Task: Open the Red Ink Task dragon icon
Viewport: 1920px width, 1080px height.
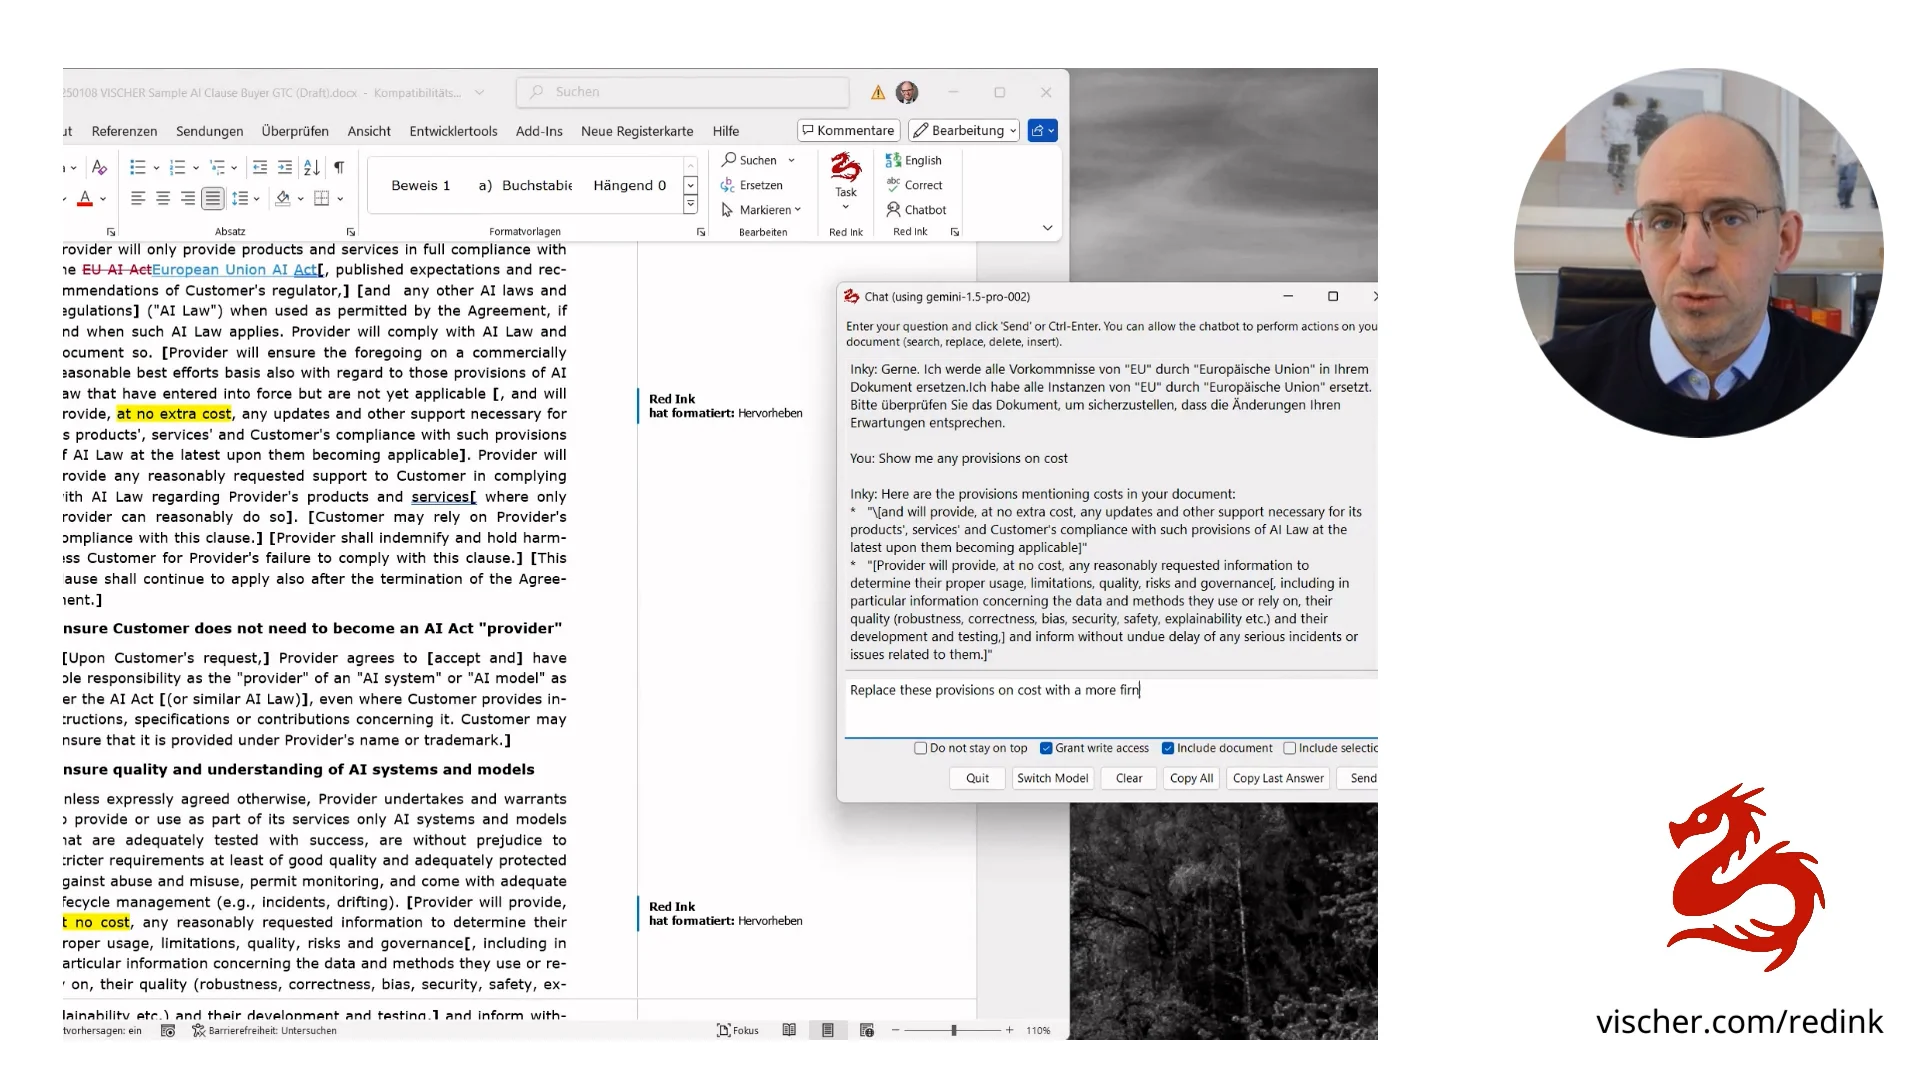Action: pos(846,180)
